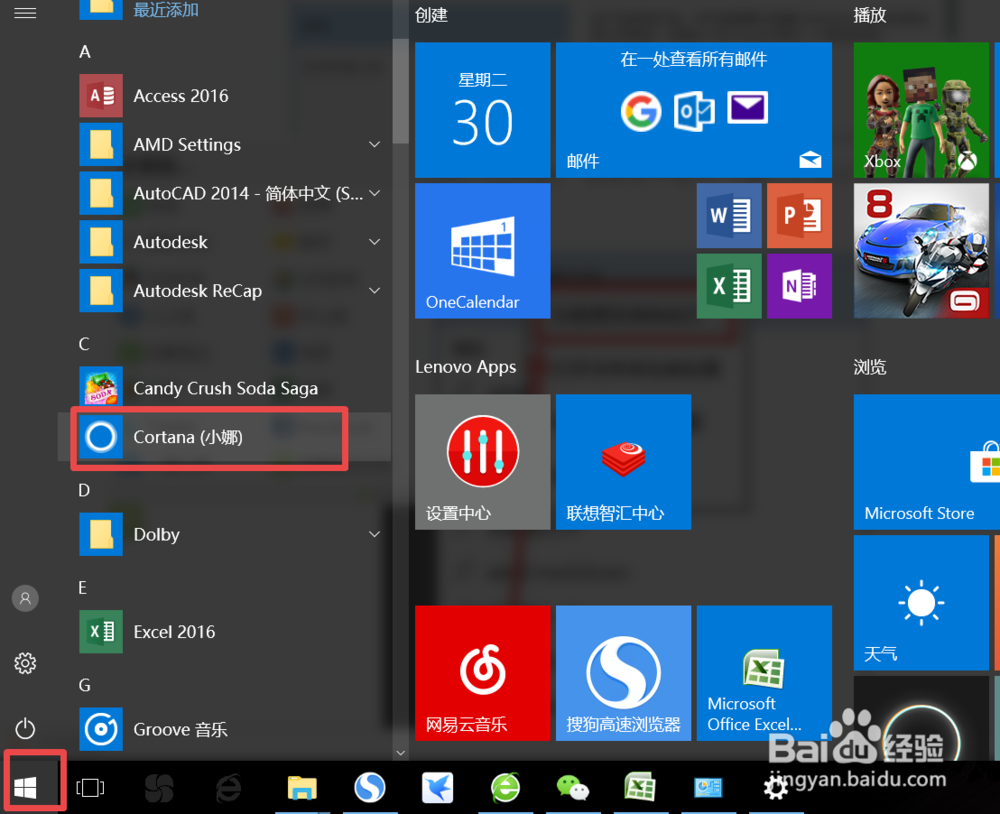Click the letter G section header
Screen dimensions: 1000x814
[84, 686]
